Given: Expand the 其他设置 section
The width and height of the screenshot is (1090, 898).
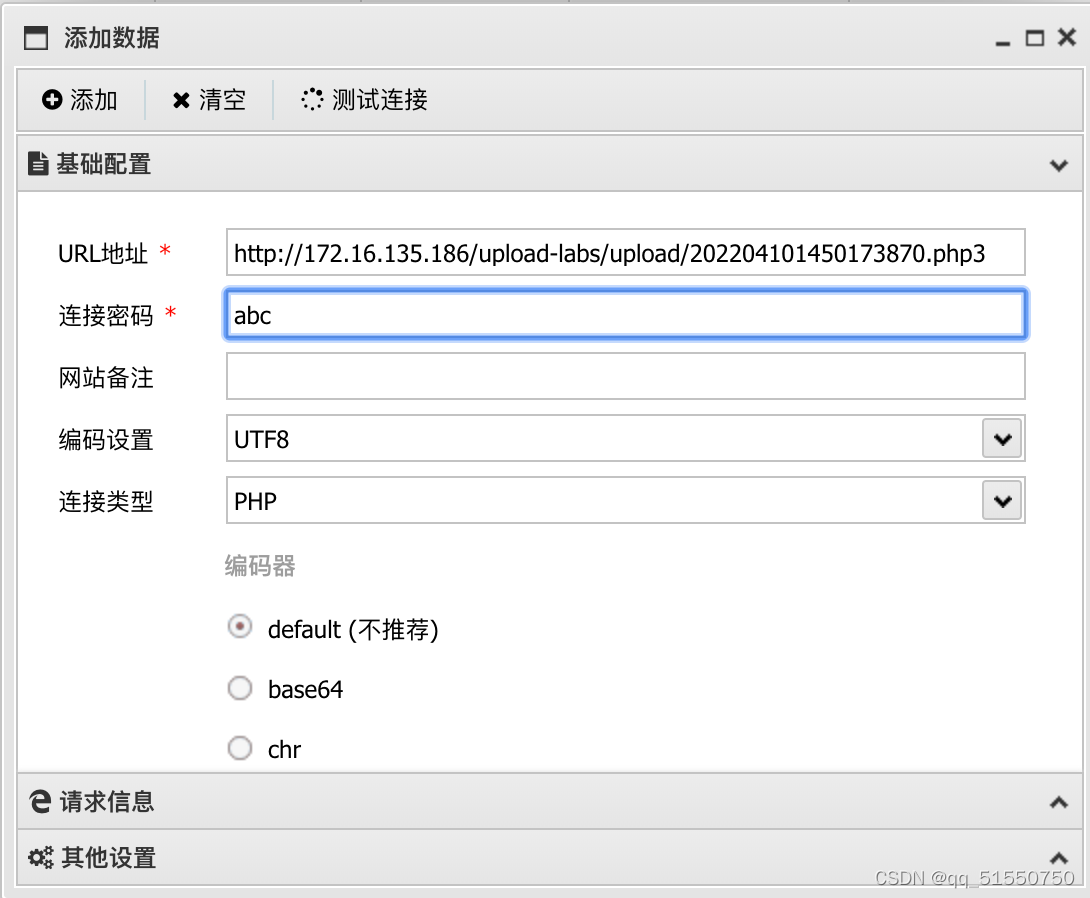Looking at the screenshot, I should [x=1058, y=858].
